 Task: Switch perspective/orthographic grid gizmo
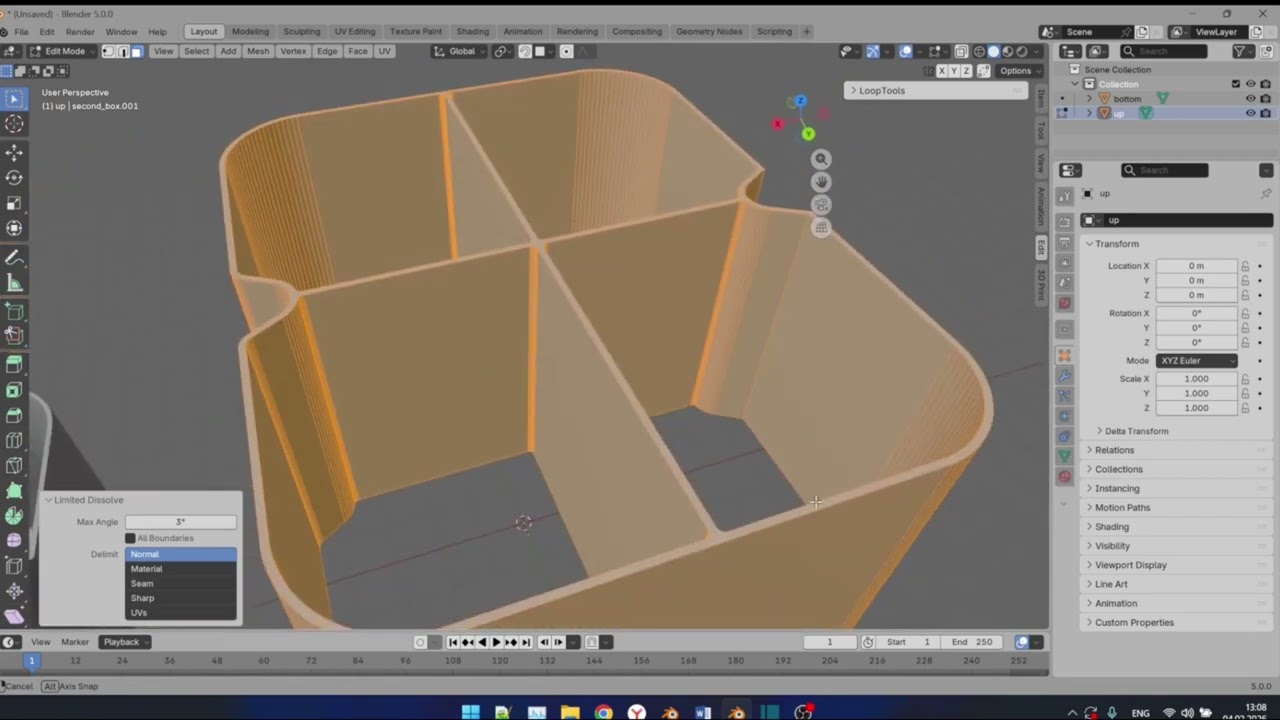coord(821,228)
